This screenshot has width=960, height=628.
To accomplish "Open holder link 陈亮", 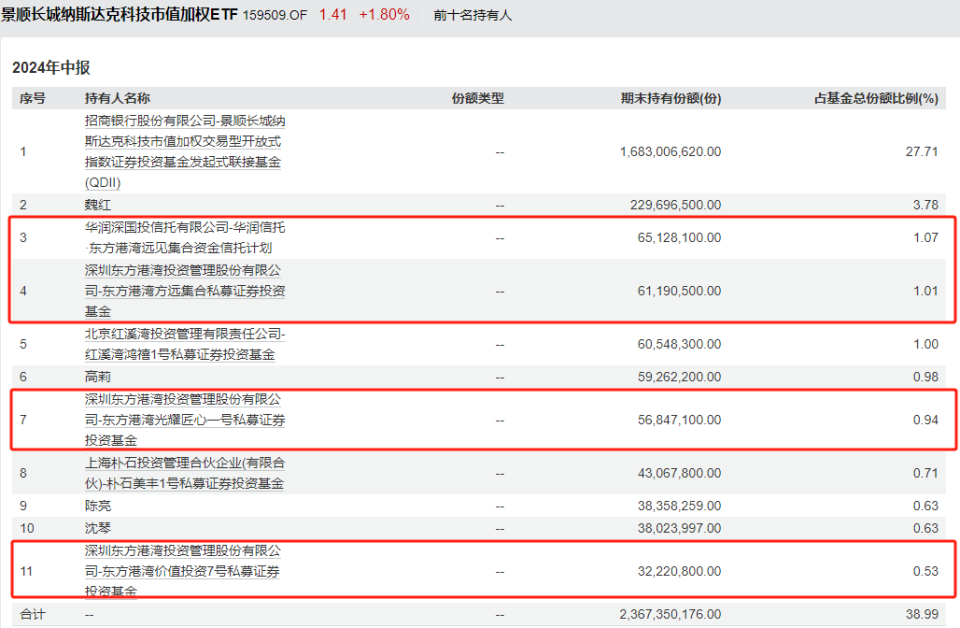I will pyautogui.click(x=98, y=506).
